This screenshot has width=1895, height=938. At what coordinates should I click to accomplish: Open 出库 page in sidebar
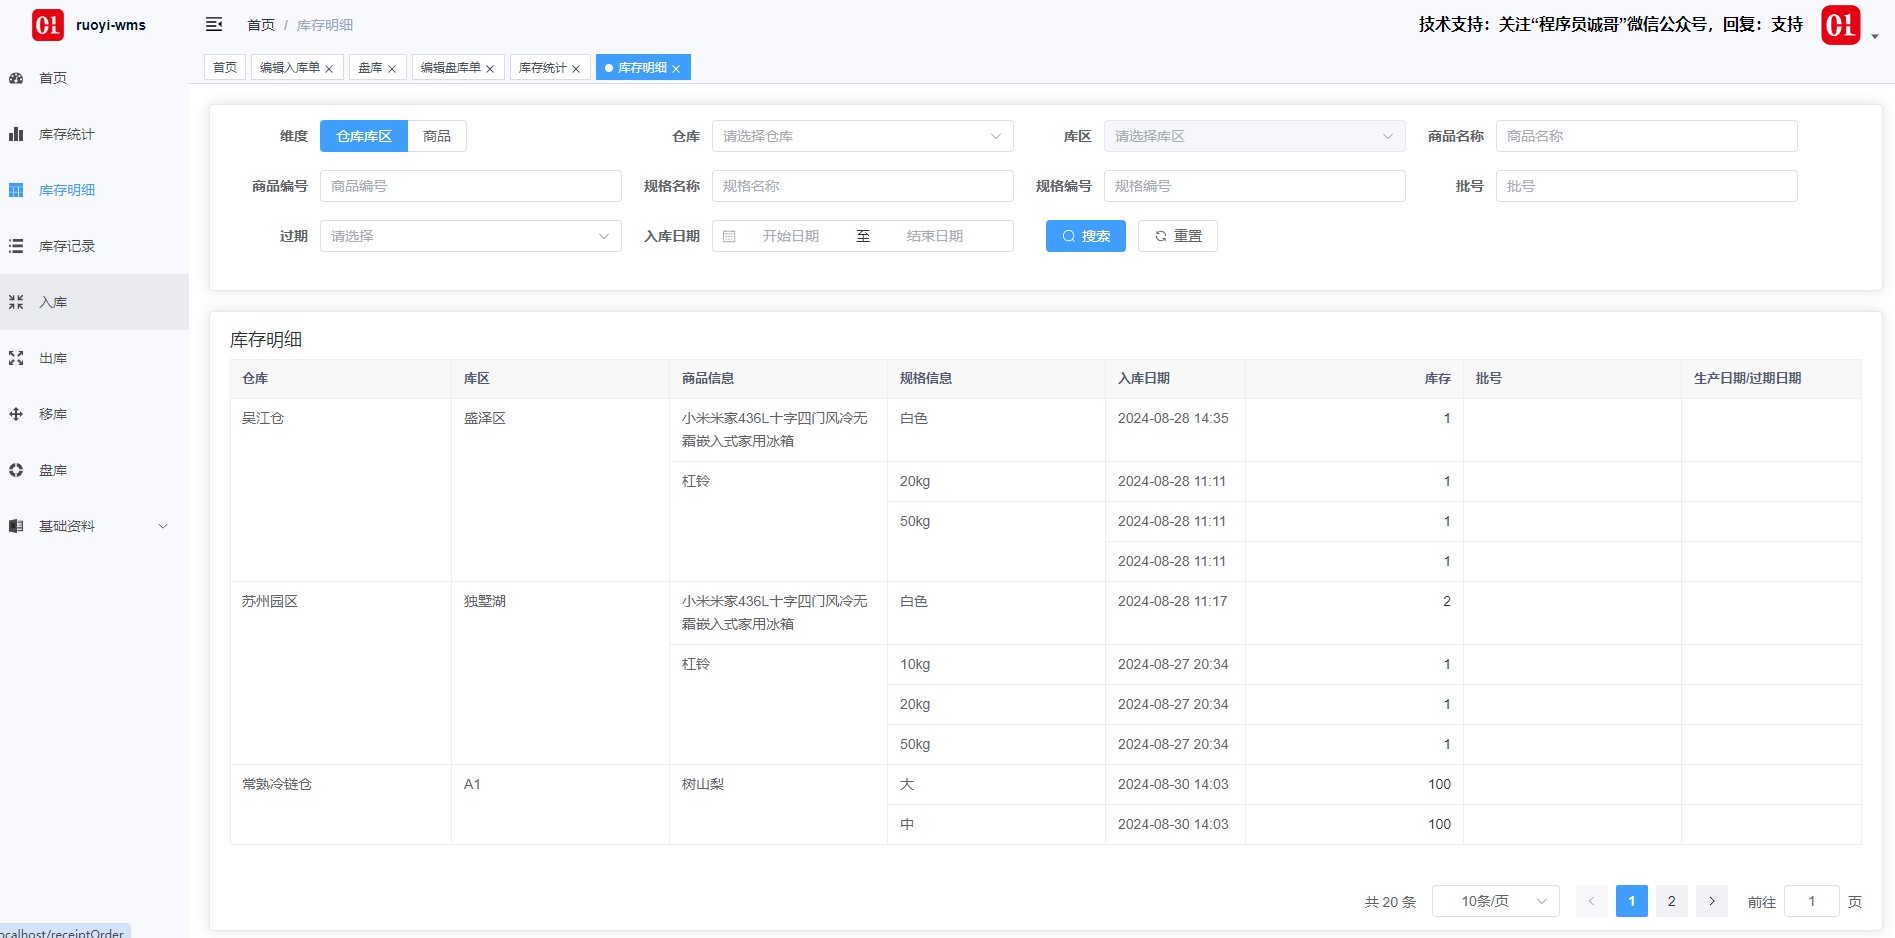pos(94,358)
